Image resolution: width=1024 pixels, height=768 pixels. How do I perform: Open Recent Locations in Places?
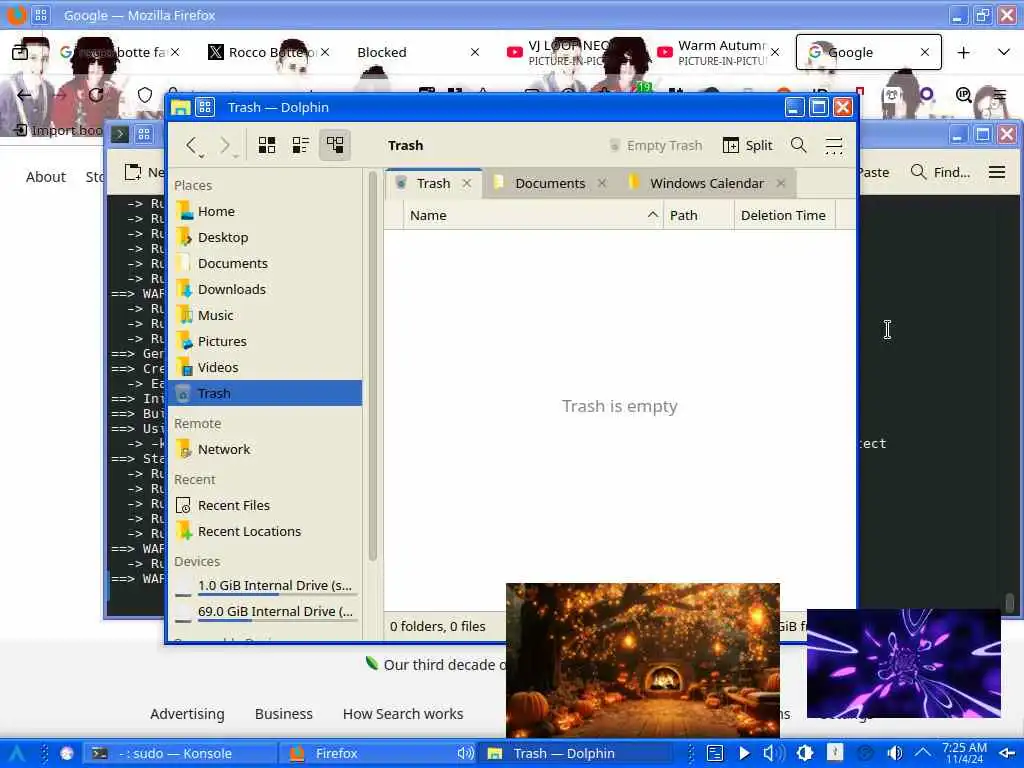click(x=264, y=532)
